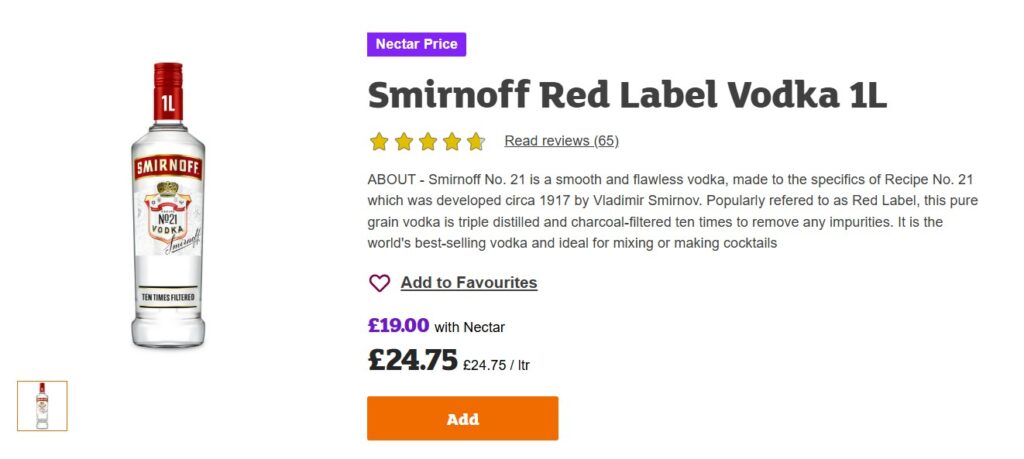The width and height of the screenshot is (1024, 459).
Task: Click the £24.75 / ltr unit price
Action: click(x=496, y=365)
